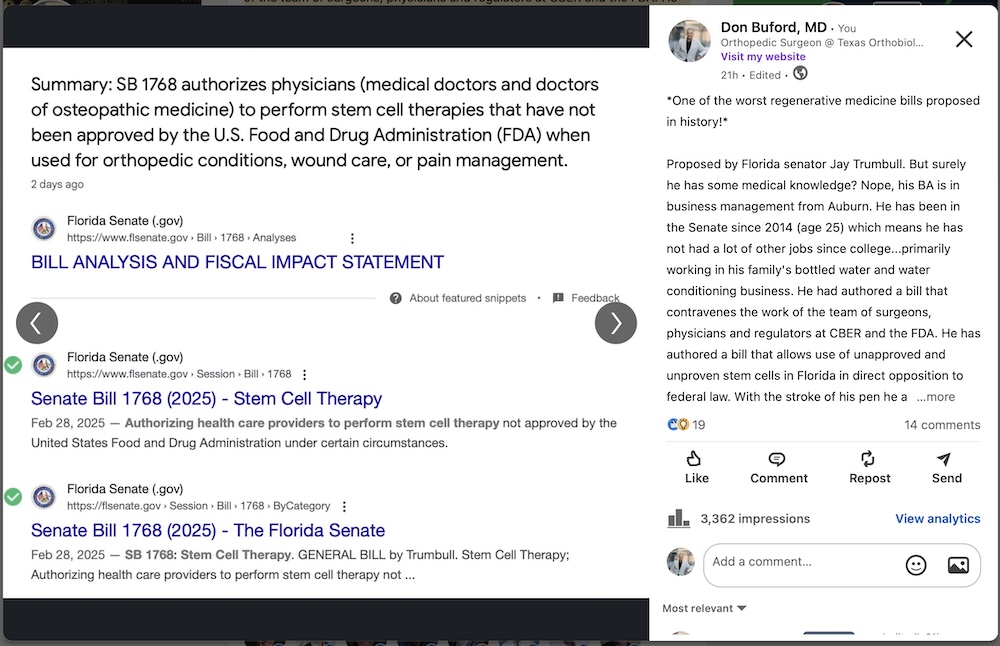Click the impressions bar chart icon
This screenshot has height=646, width=1000.
pos(679,518)
